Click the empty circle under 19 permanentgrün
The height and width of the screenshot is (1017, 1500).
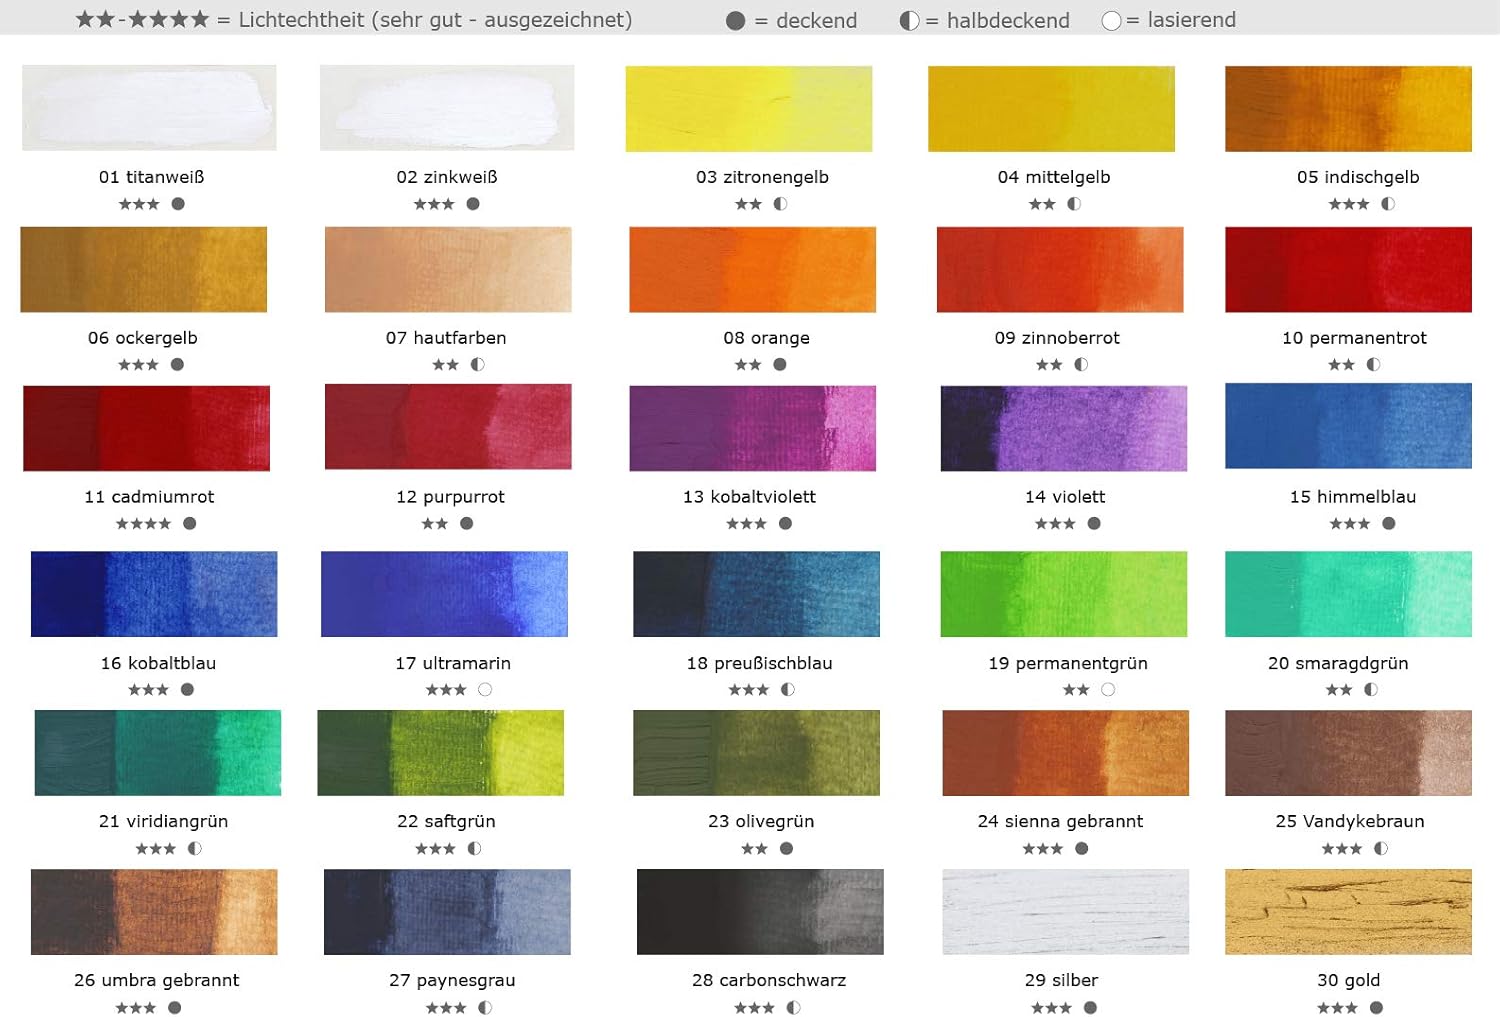pos(1108,690)
